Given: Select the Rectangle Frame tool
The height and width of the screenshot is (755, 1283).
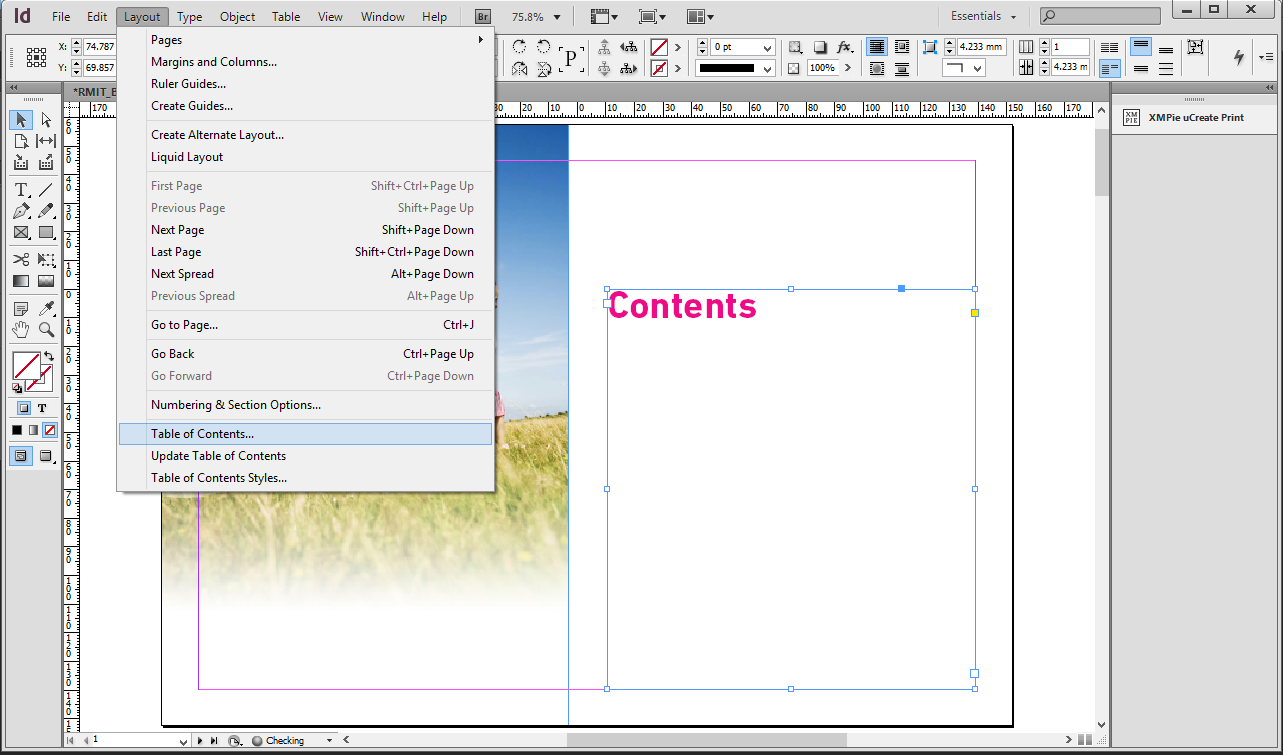Looking at the screenshot, I should tap(21, 233).
